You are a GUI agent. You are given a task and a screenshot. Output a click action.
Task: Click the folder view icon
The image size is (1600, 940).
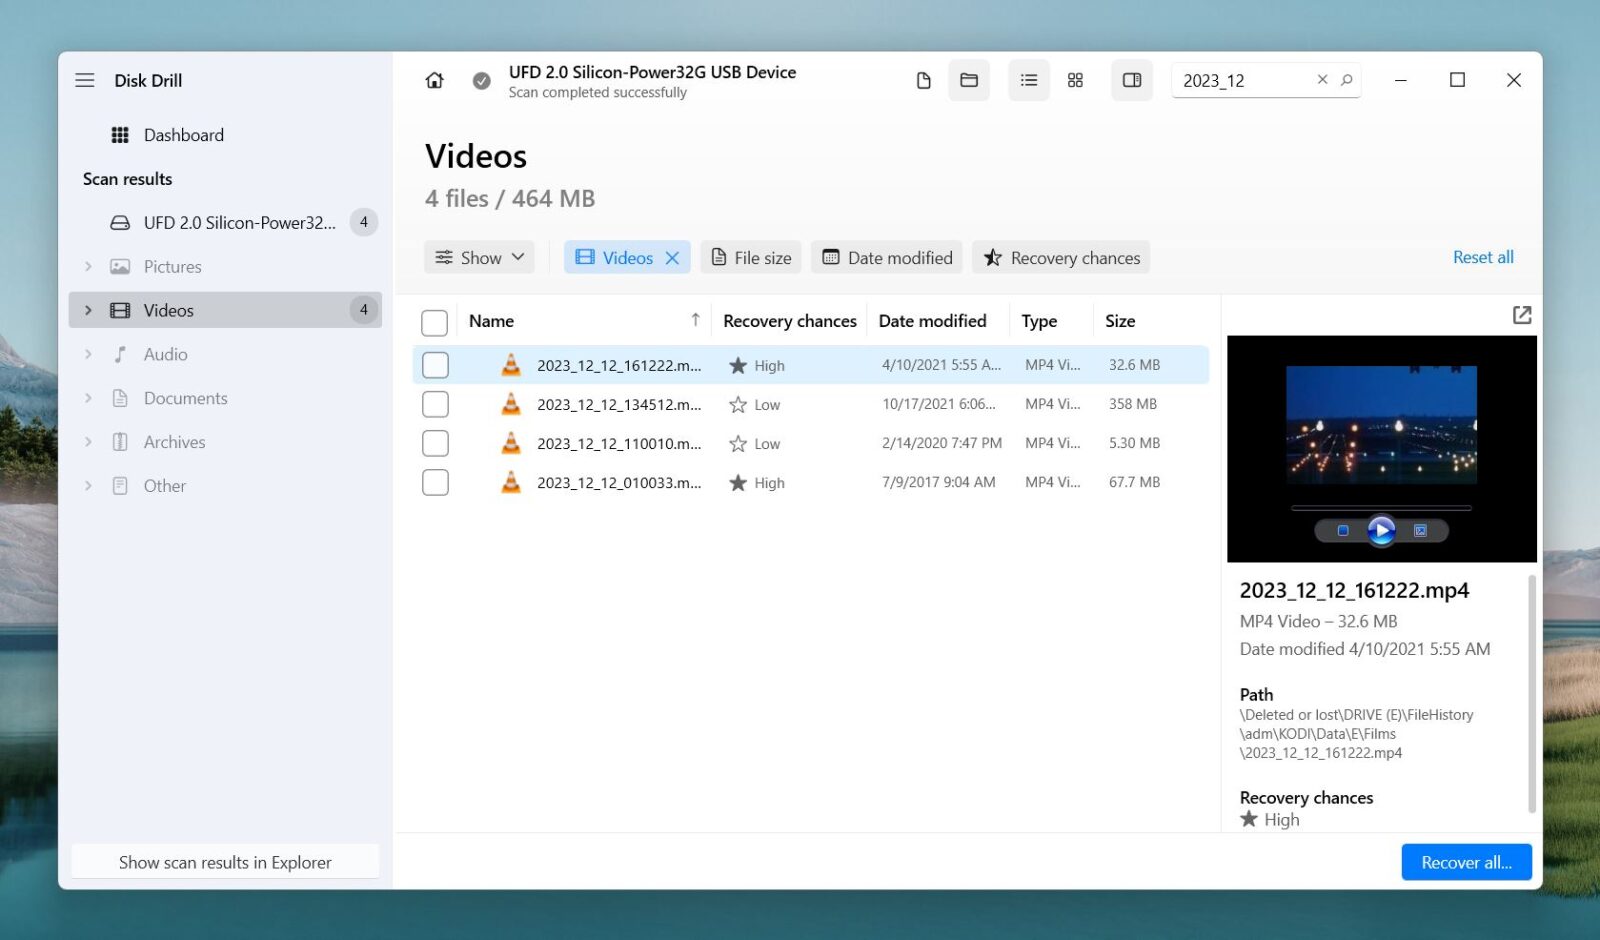pos(969,80)
